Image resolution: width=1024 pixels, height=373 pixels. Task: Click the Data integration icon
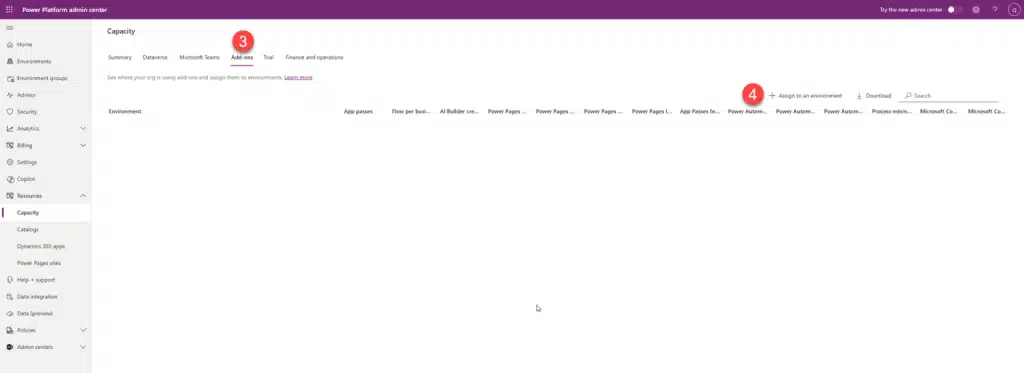(x=10, y=297)
